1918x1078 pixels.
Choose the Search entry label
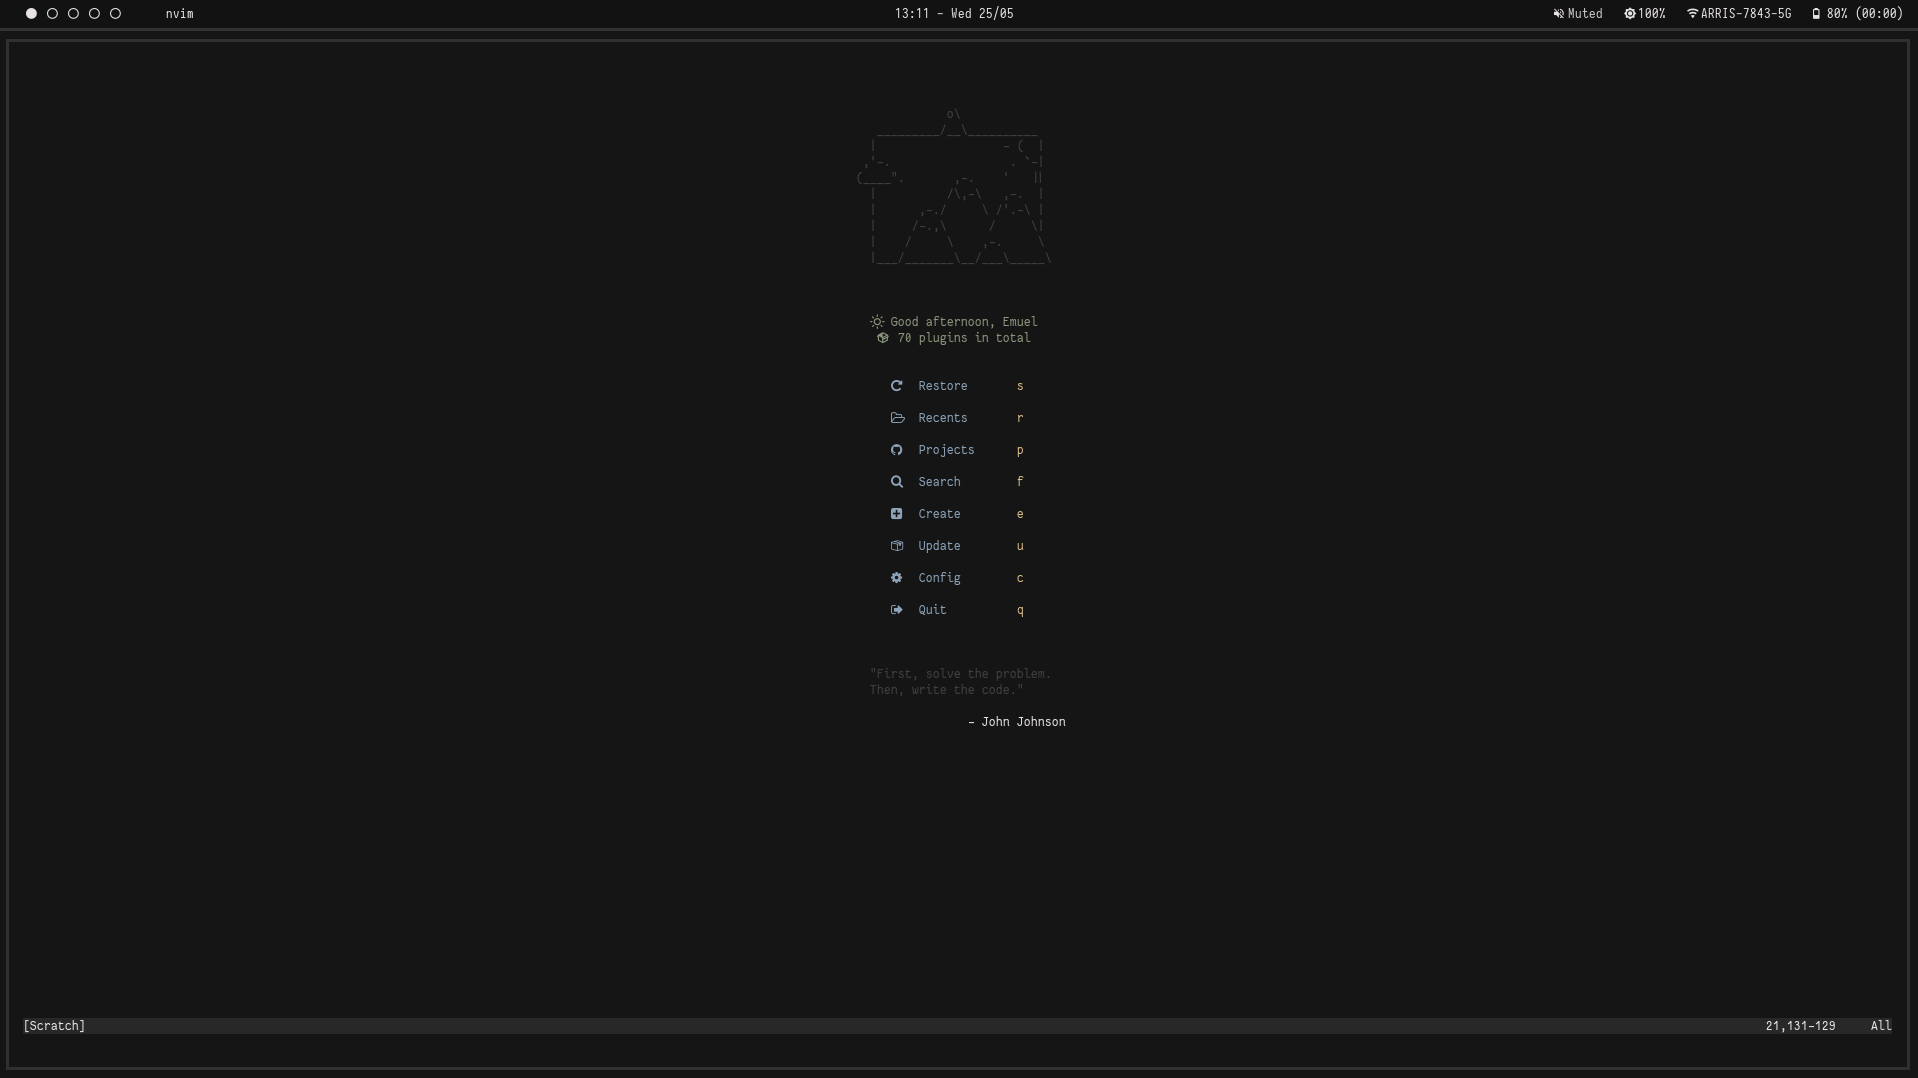click(x=939, y=482)
